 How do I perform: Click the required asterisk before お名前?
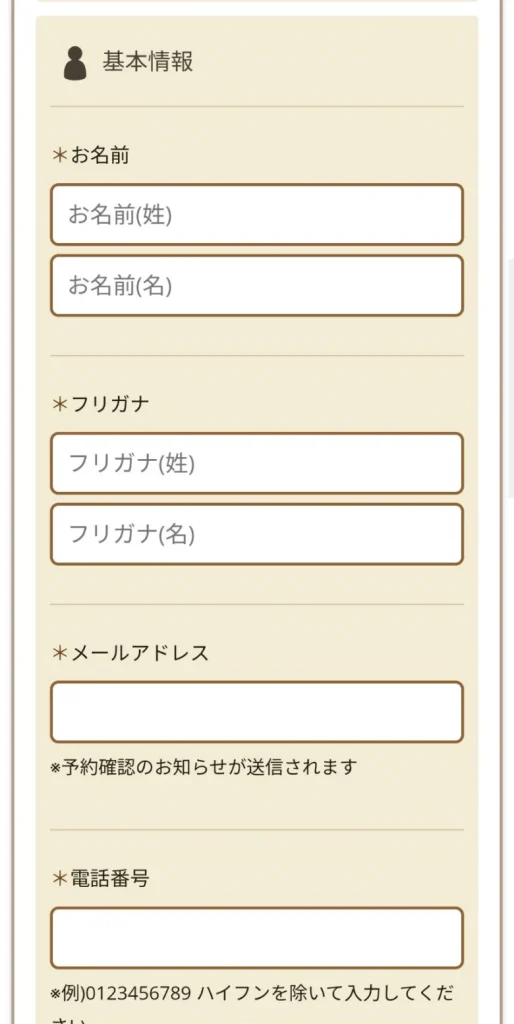tap(59, 156)
